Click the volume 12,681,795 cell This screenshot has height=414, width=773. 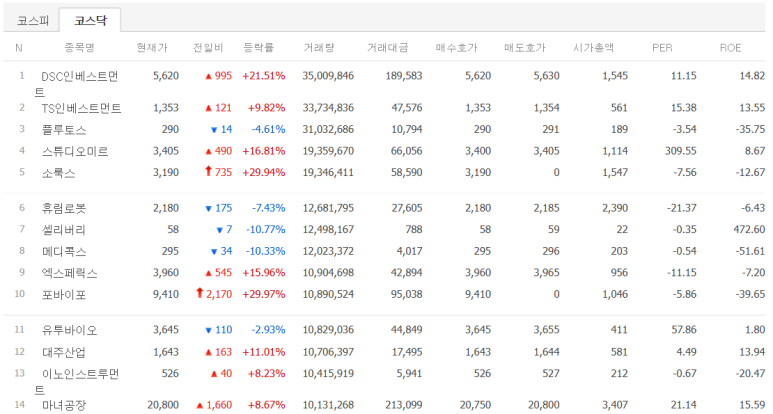tap(328, 208)
